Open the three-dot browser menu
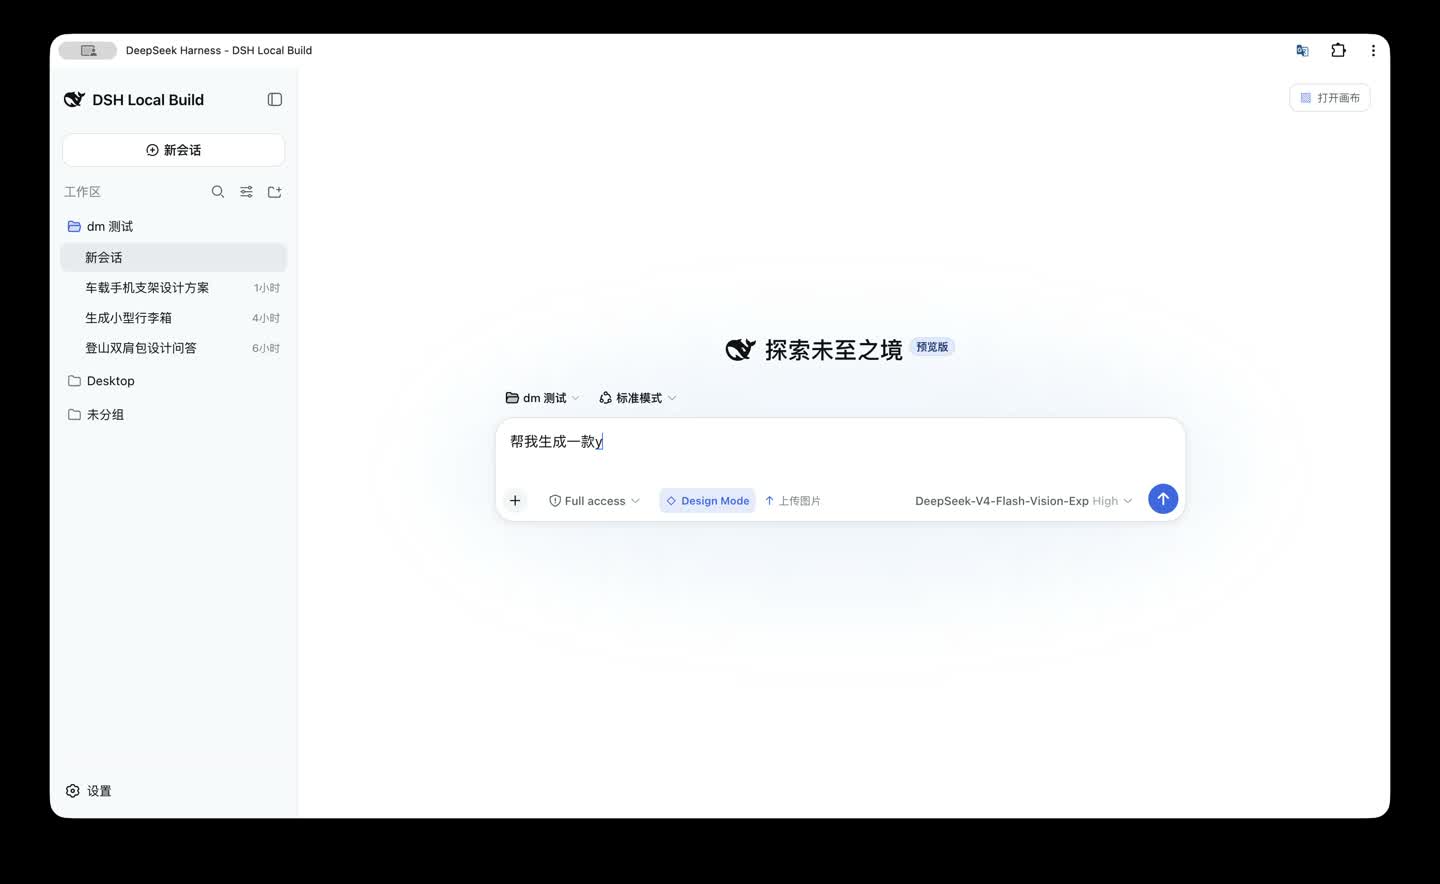 1373,50
